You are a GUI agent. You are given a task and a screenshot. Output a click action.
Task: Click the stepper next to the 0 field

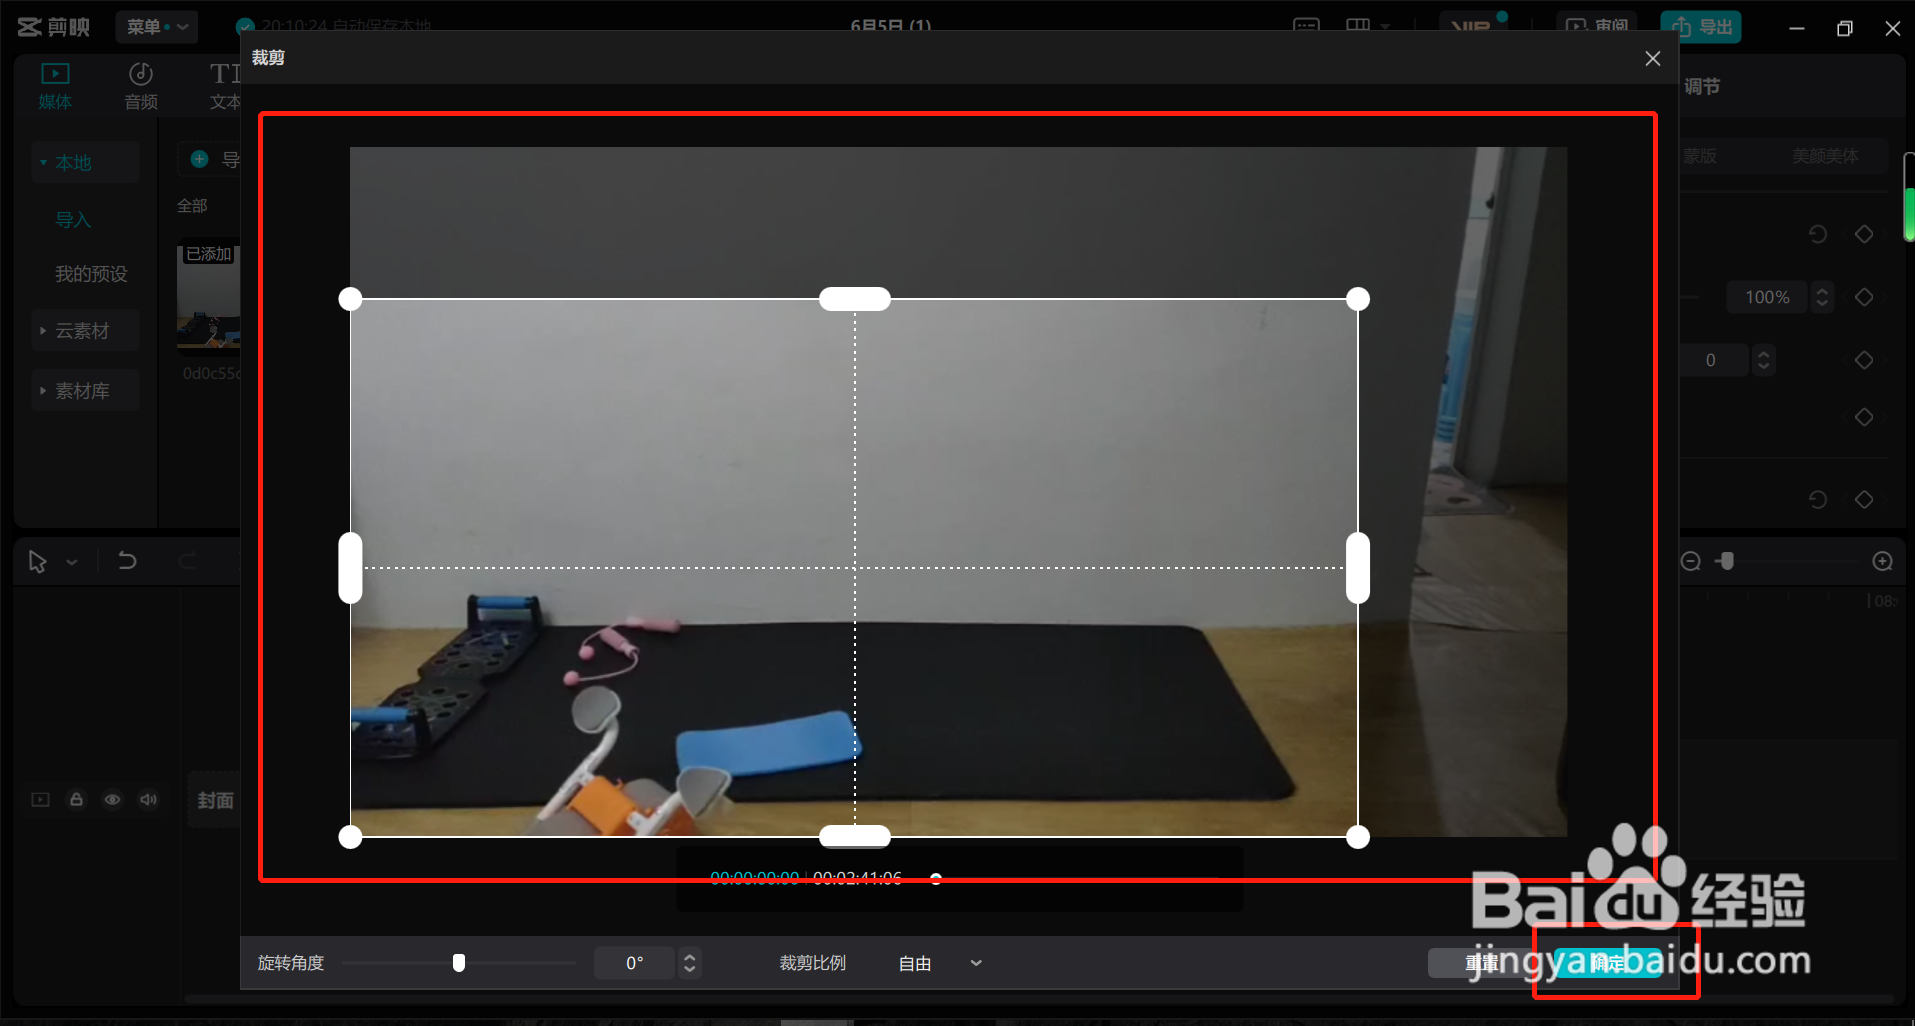[x=1764, y=360]
